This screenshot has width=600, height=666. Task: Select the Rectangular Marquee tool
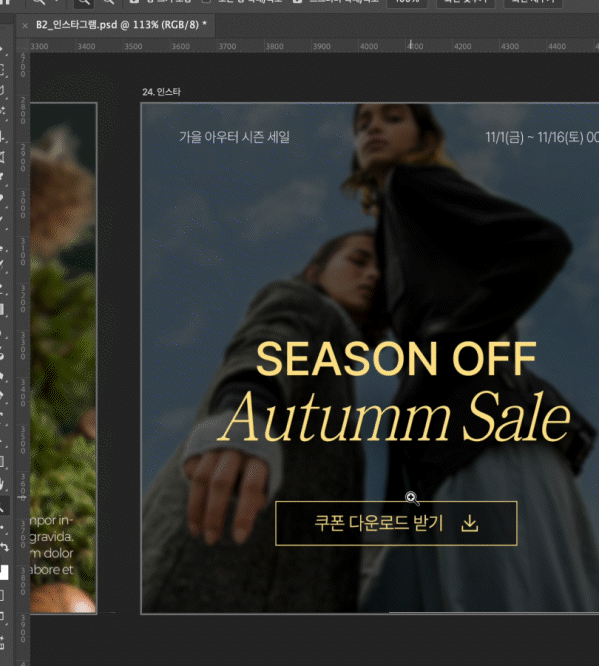click(x=4, y=69)
